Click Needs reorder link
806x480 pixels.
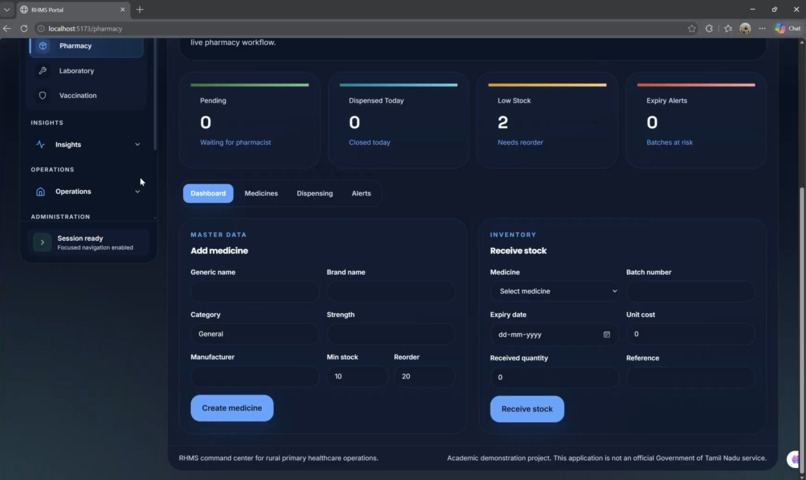(520, 142)
